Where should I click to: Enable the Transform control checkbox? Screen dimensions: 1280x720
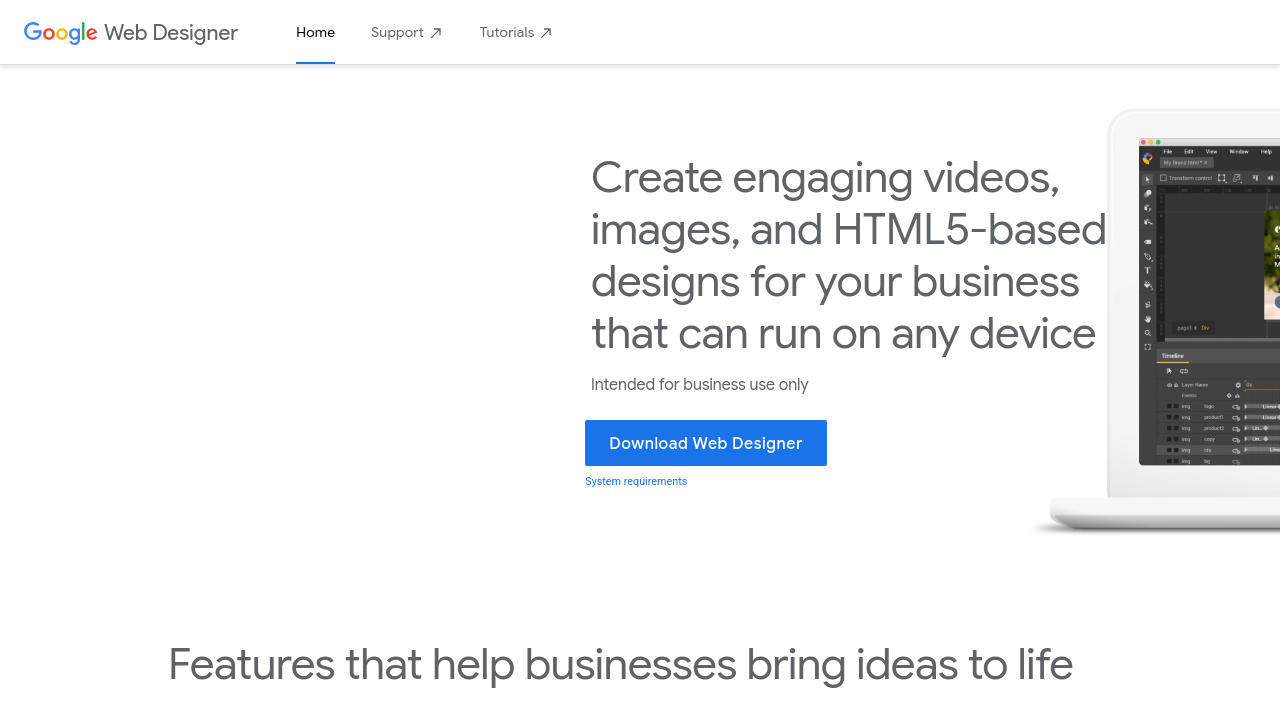1163,178
